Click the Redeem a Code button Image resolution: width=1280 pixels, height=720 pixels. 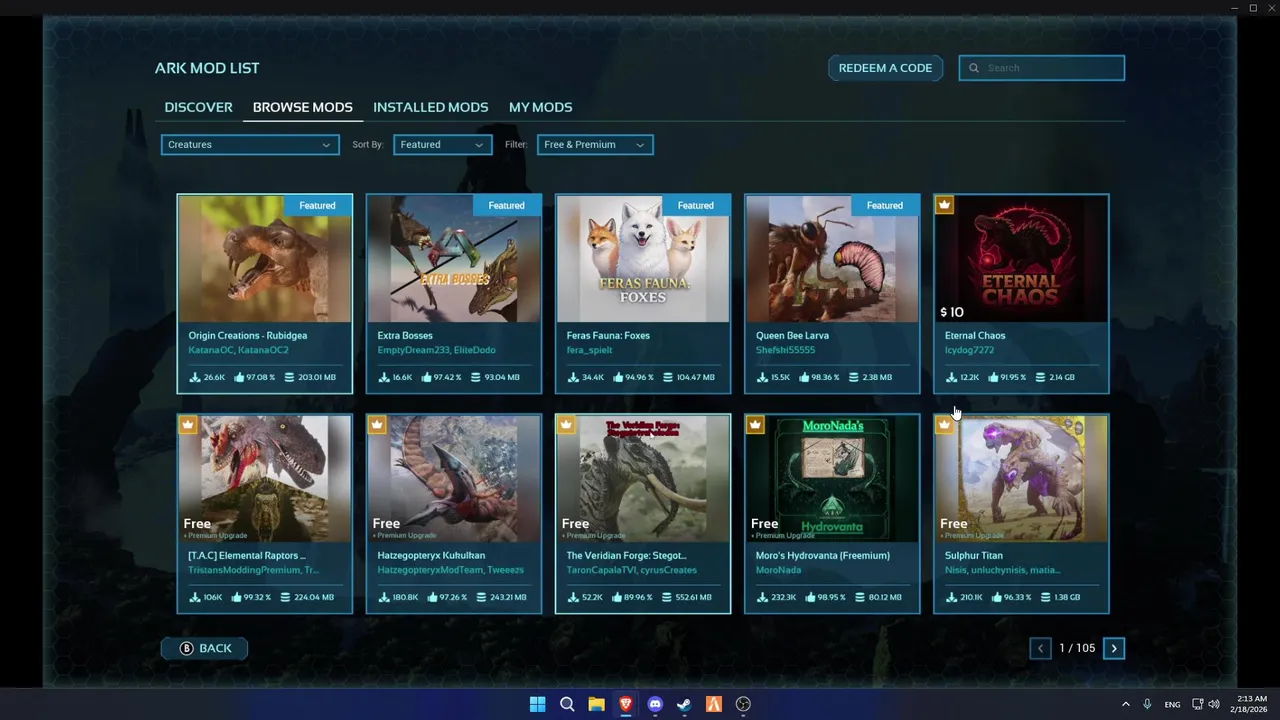tap(885, 68)
